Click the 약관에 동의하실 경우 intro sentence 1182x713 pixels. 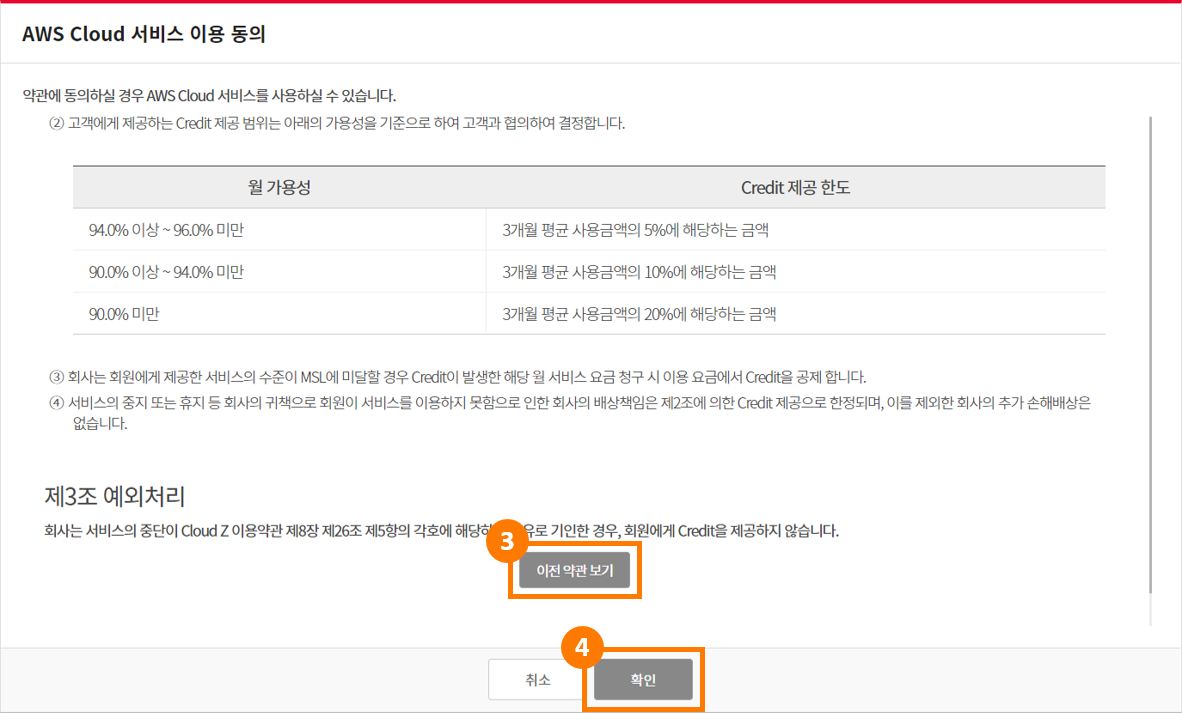[x=210, y=96]
